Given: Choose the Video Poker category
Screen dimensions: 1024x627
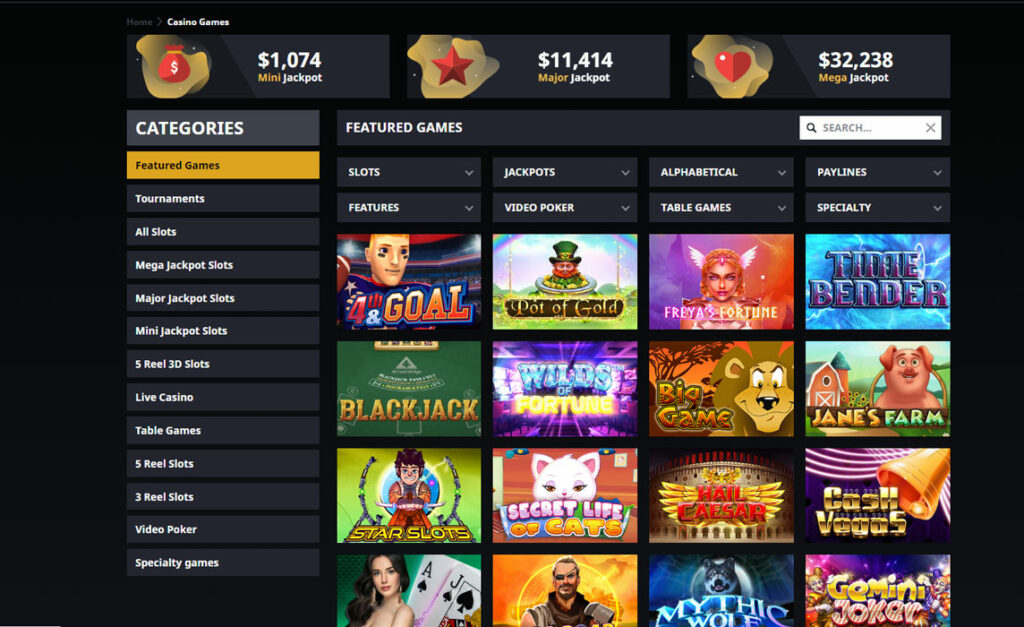Looking at the screenshot, I should (x=223, y=530).
